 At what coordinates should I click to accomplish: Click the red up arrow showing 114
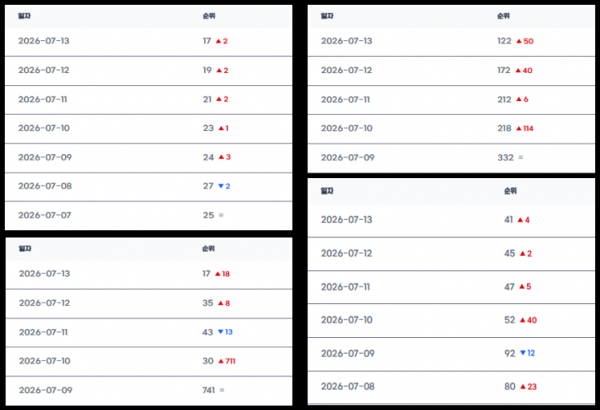(519, 128)
